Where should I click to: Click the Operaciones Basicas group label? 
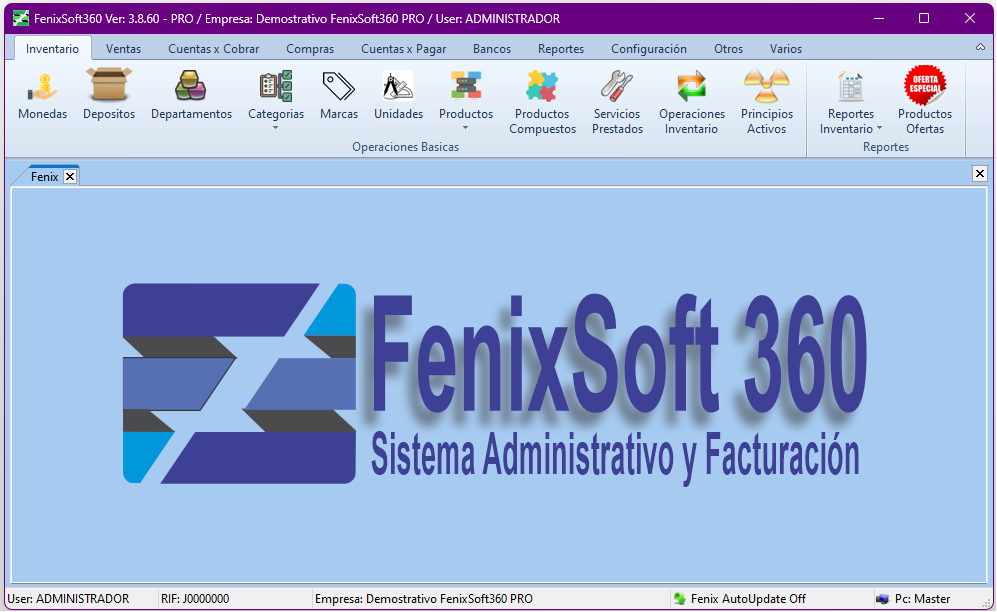pos(406,147)
